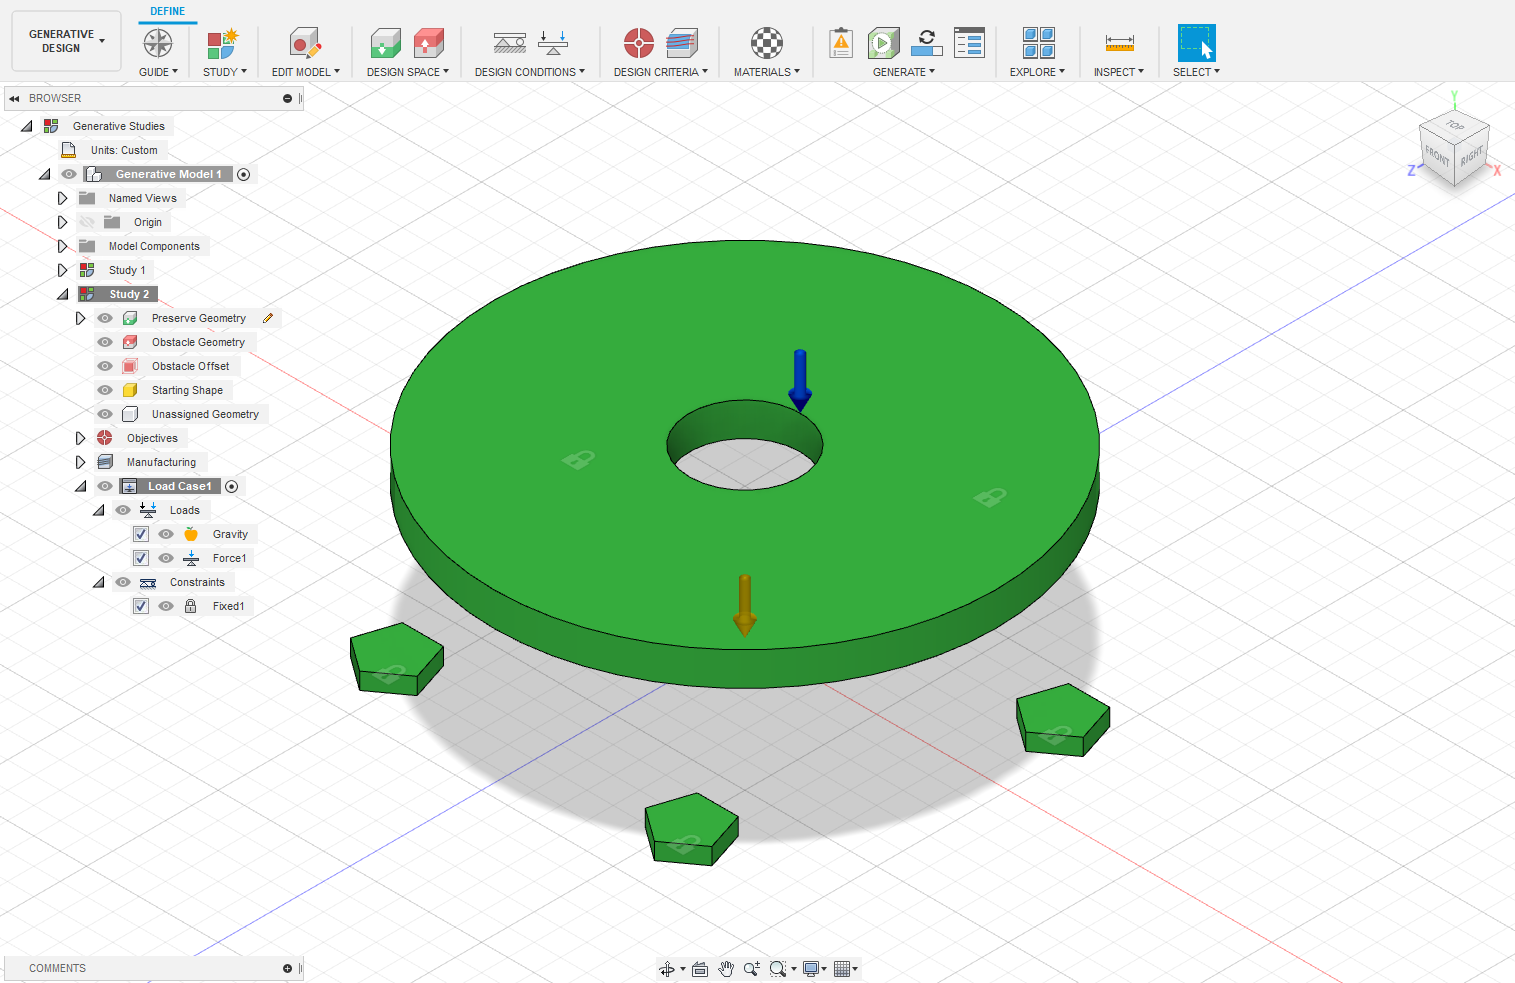Activate the Select tool icon
Image resolution: width=1515 pixels, height=983 pixels.
tap(1196, 43)
